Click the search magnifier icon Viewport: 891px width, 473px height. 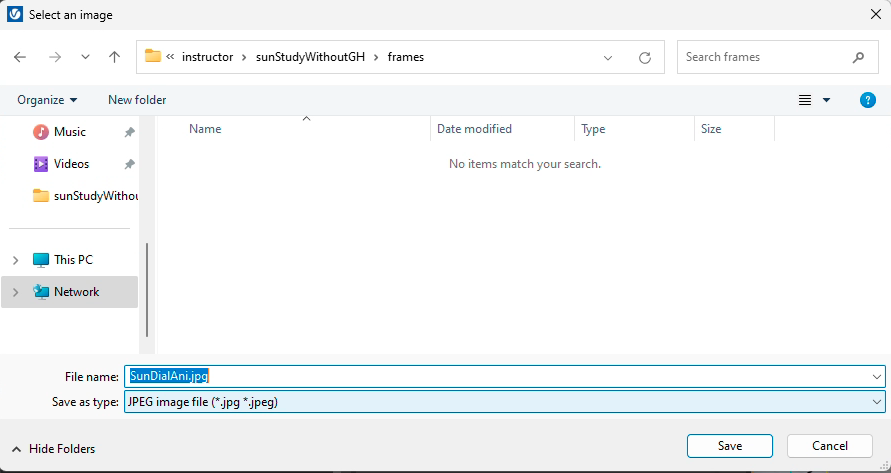[858, 58]
